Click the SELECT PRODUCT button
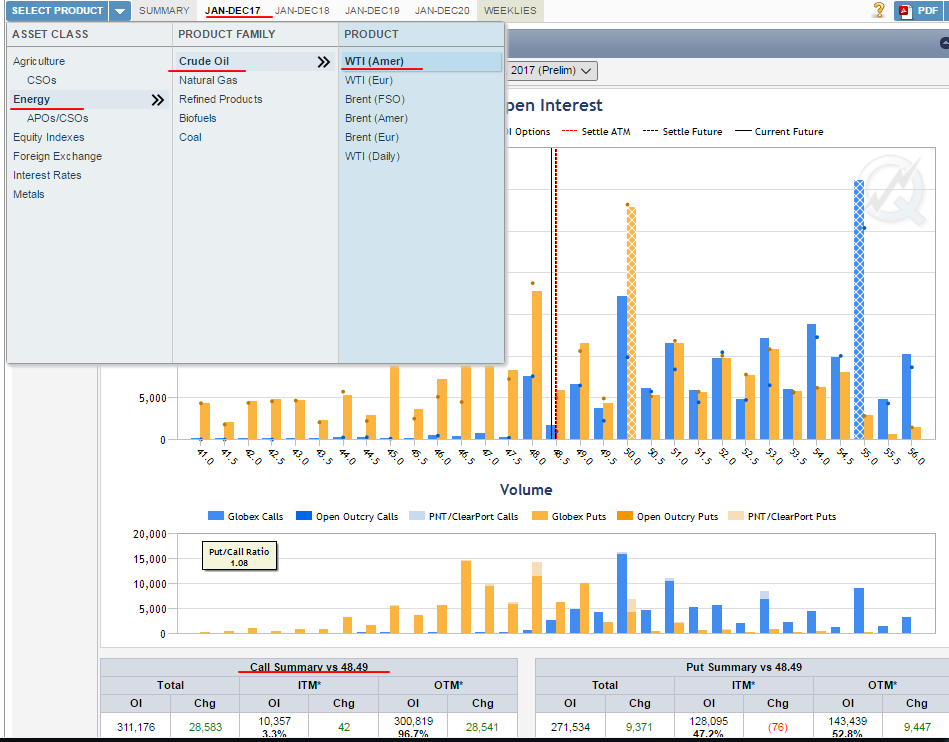 [57, 11]
